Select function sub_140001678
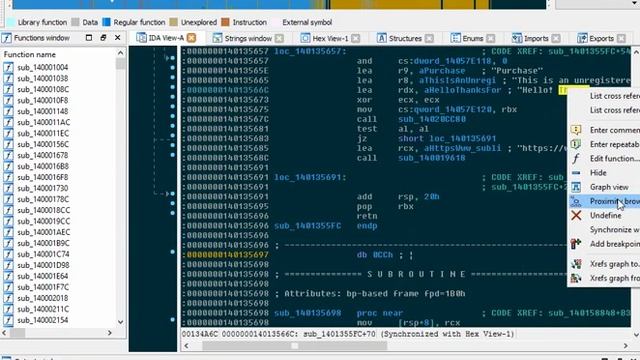Viewport: 640px width, 360px height. 42,156
